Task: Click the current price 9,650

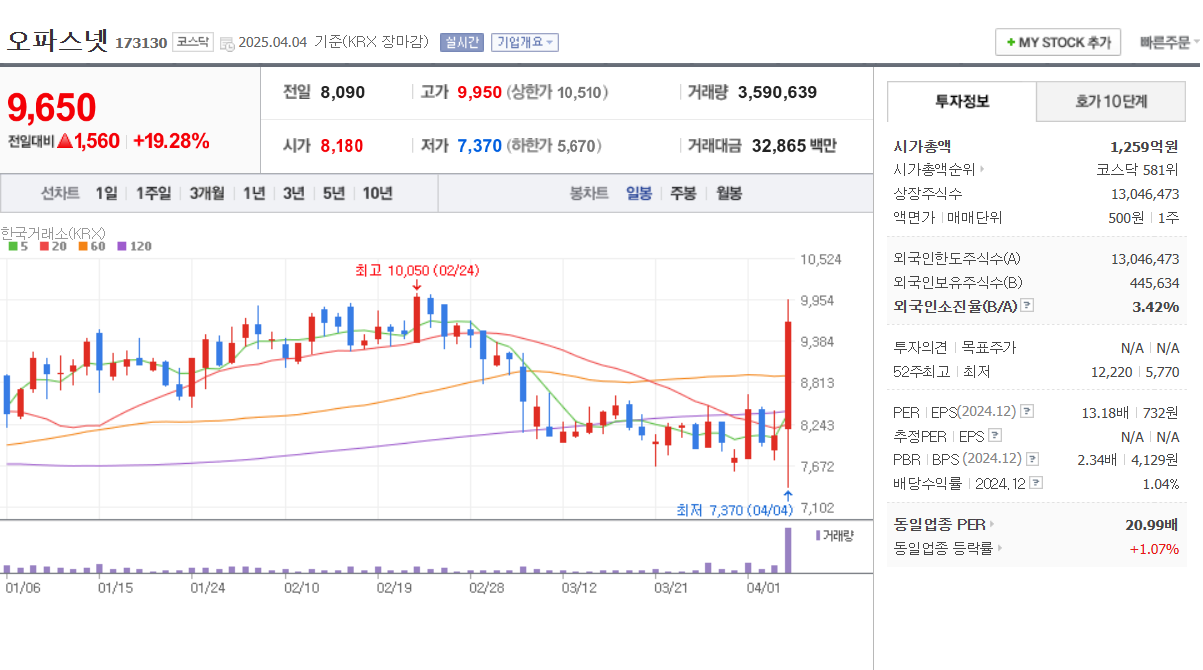Action: click(x=52, y=107)
